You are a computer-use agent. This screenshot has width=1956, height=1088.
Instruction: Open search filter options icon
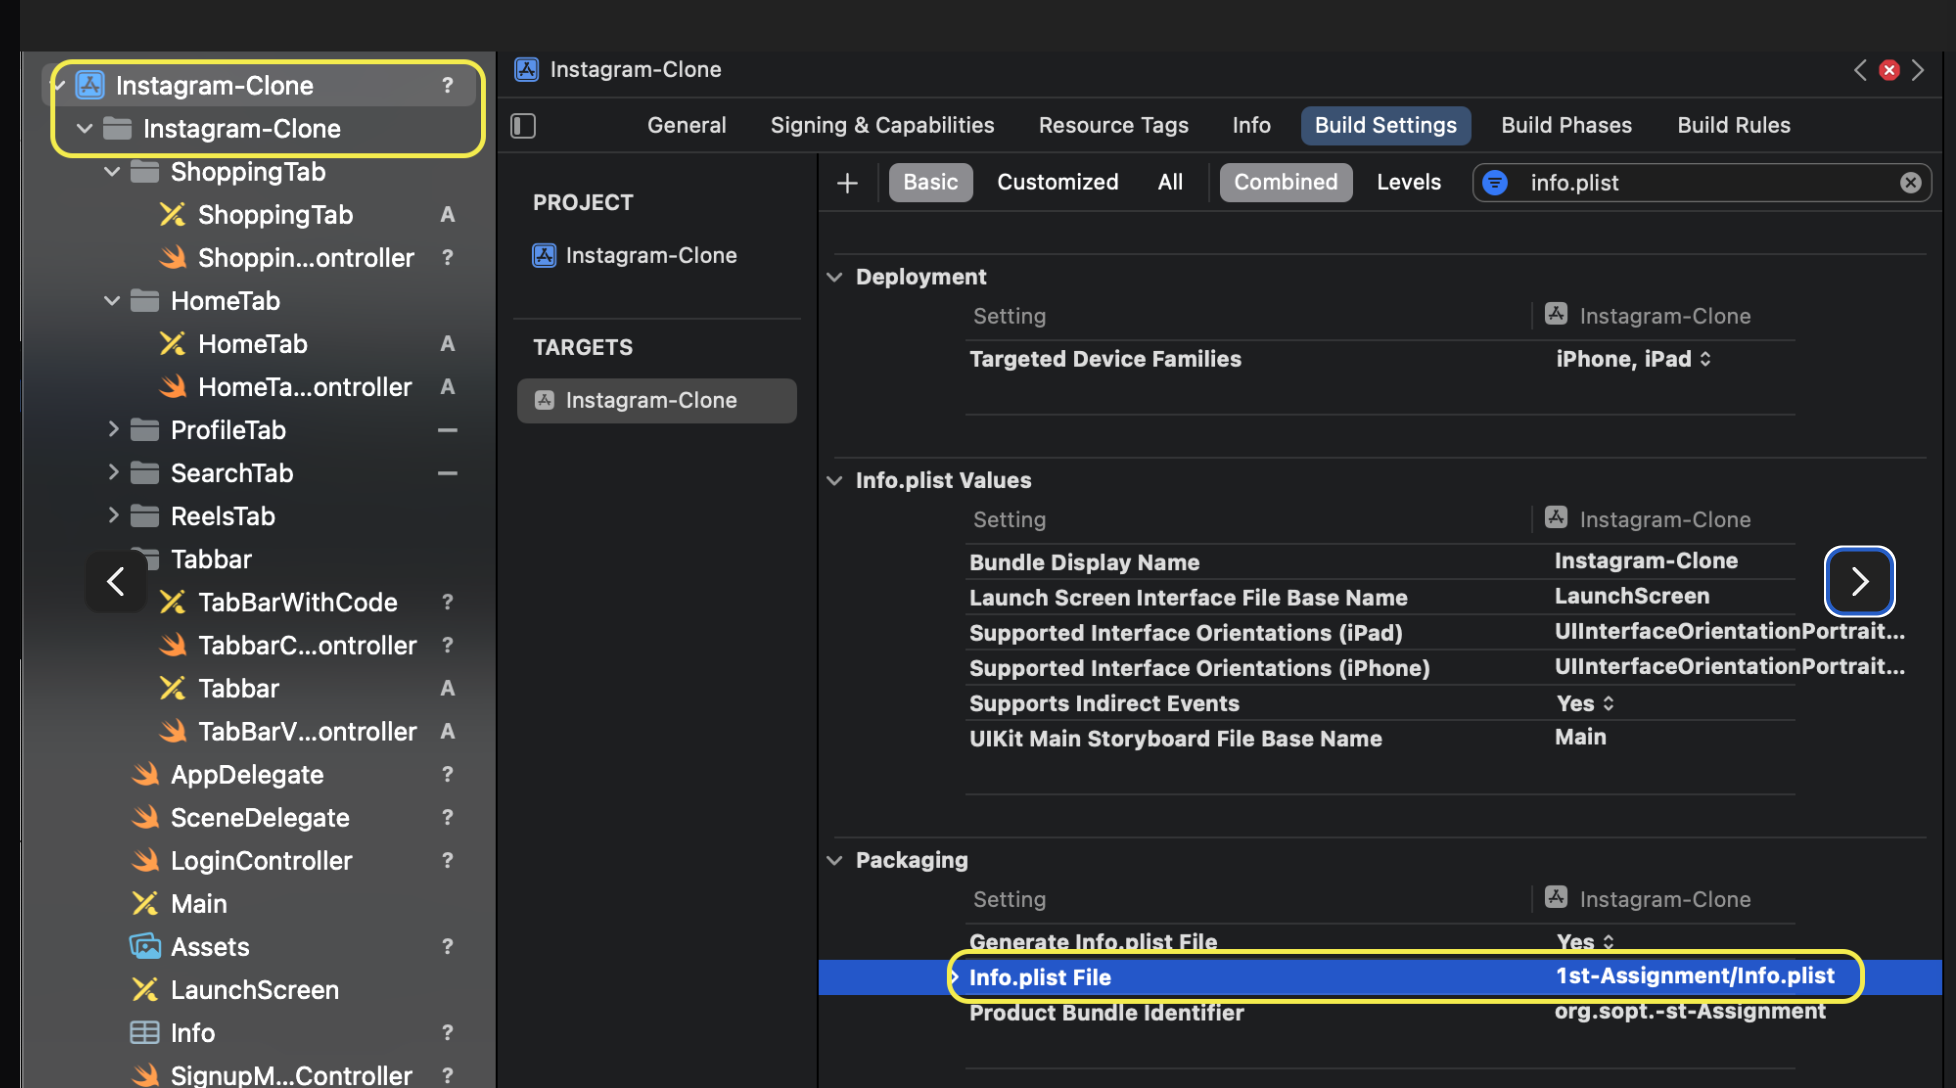[x=1495, y=183]
